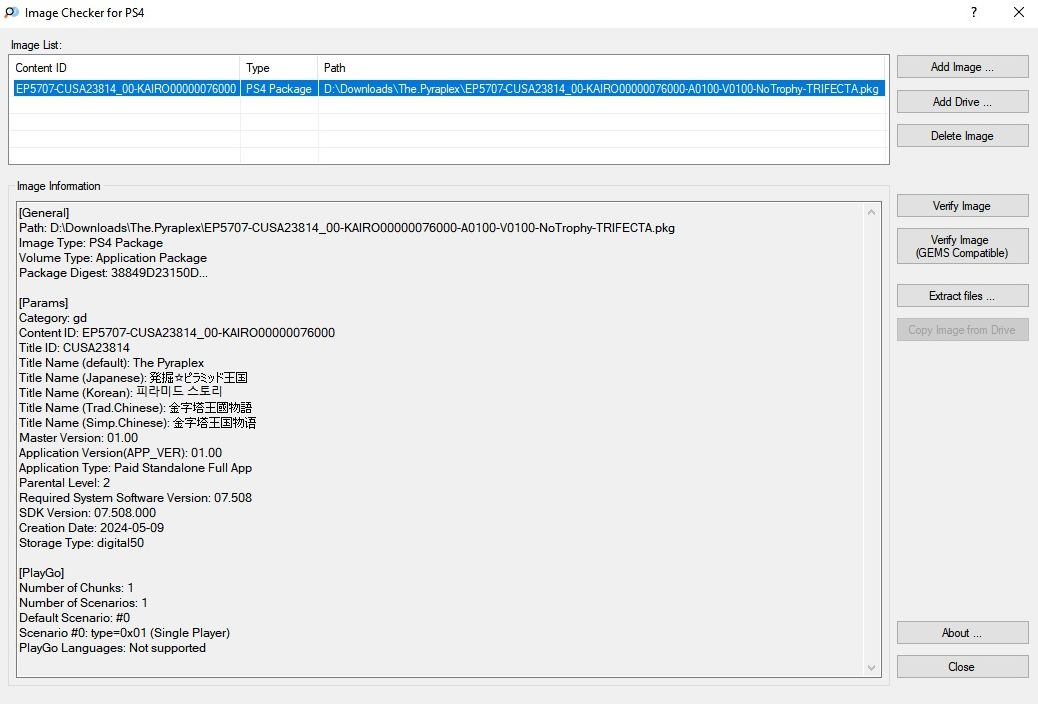This screenshot has height=704, width=1038.
Task: Click the Storage Type: digital50 line
Action: coord(81,543)
